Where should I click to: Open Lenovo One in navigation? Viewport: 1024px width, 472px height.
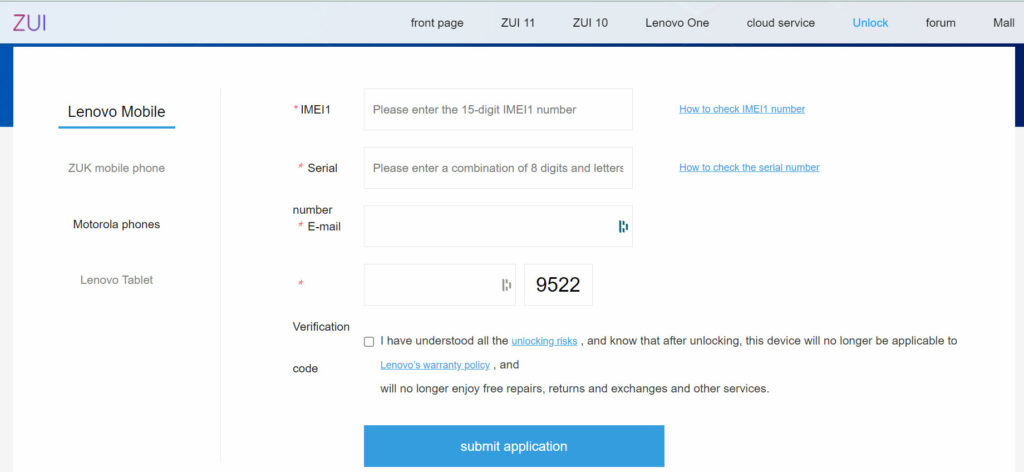pos(677,23)
